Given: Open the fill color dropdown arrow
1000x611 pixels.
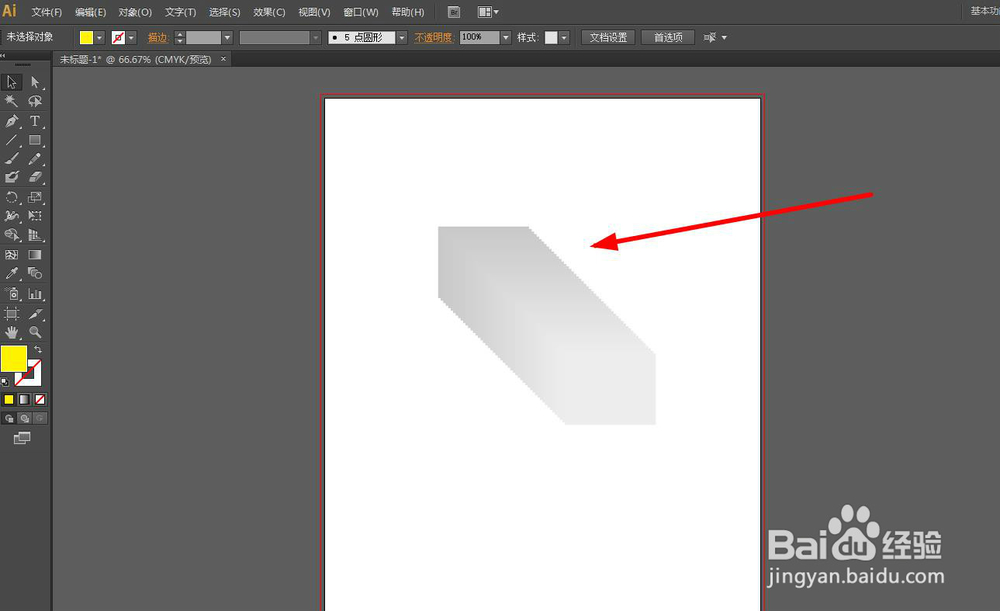Looking at the screenshot, I should (x=99, y=38).
